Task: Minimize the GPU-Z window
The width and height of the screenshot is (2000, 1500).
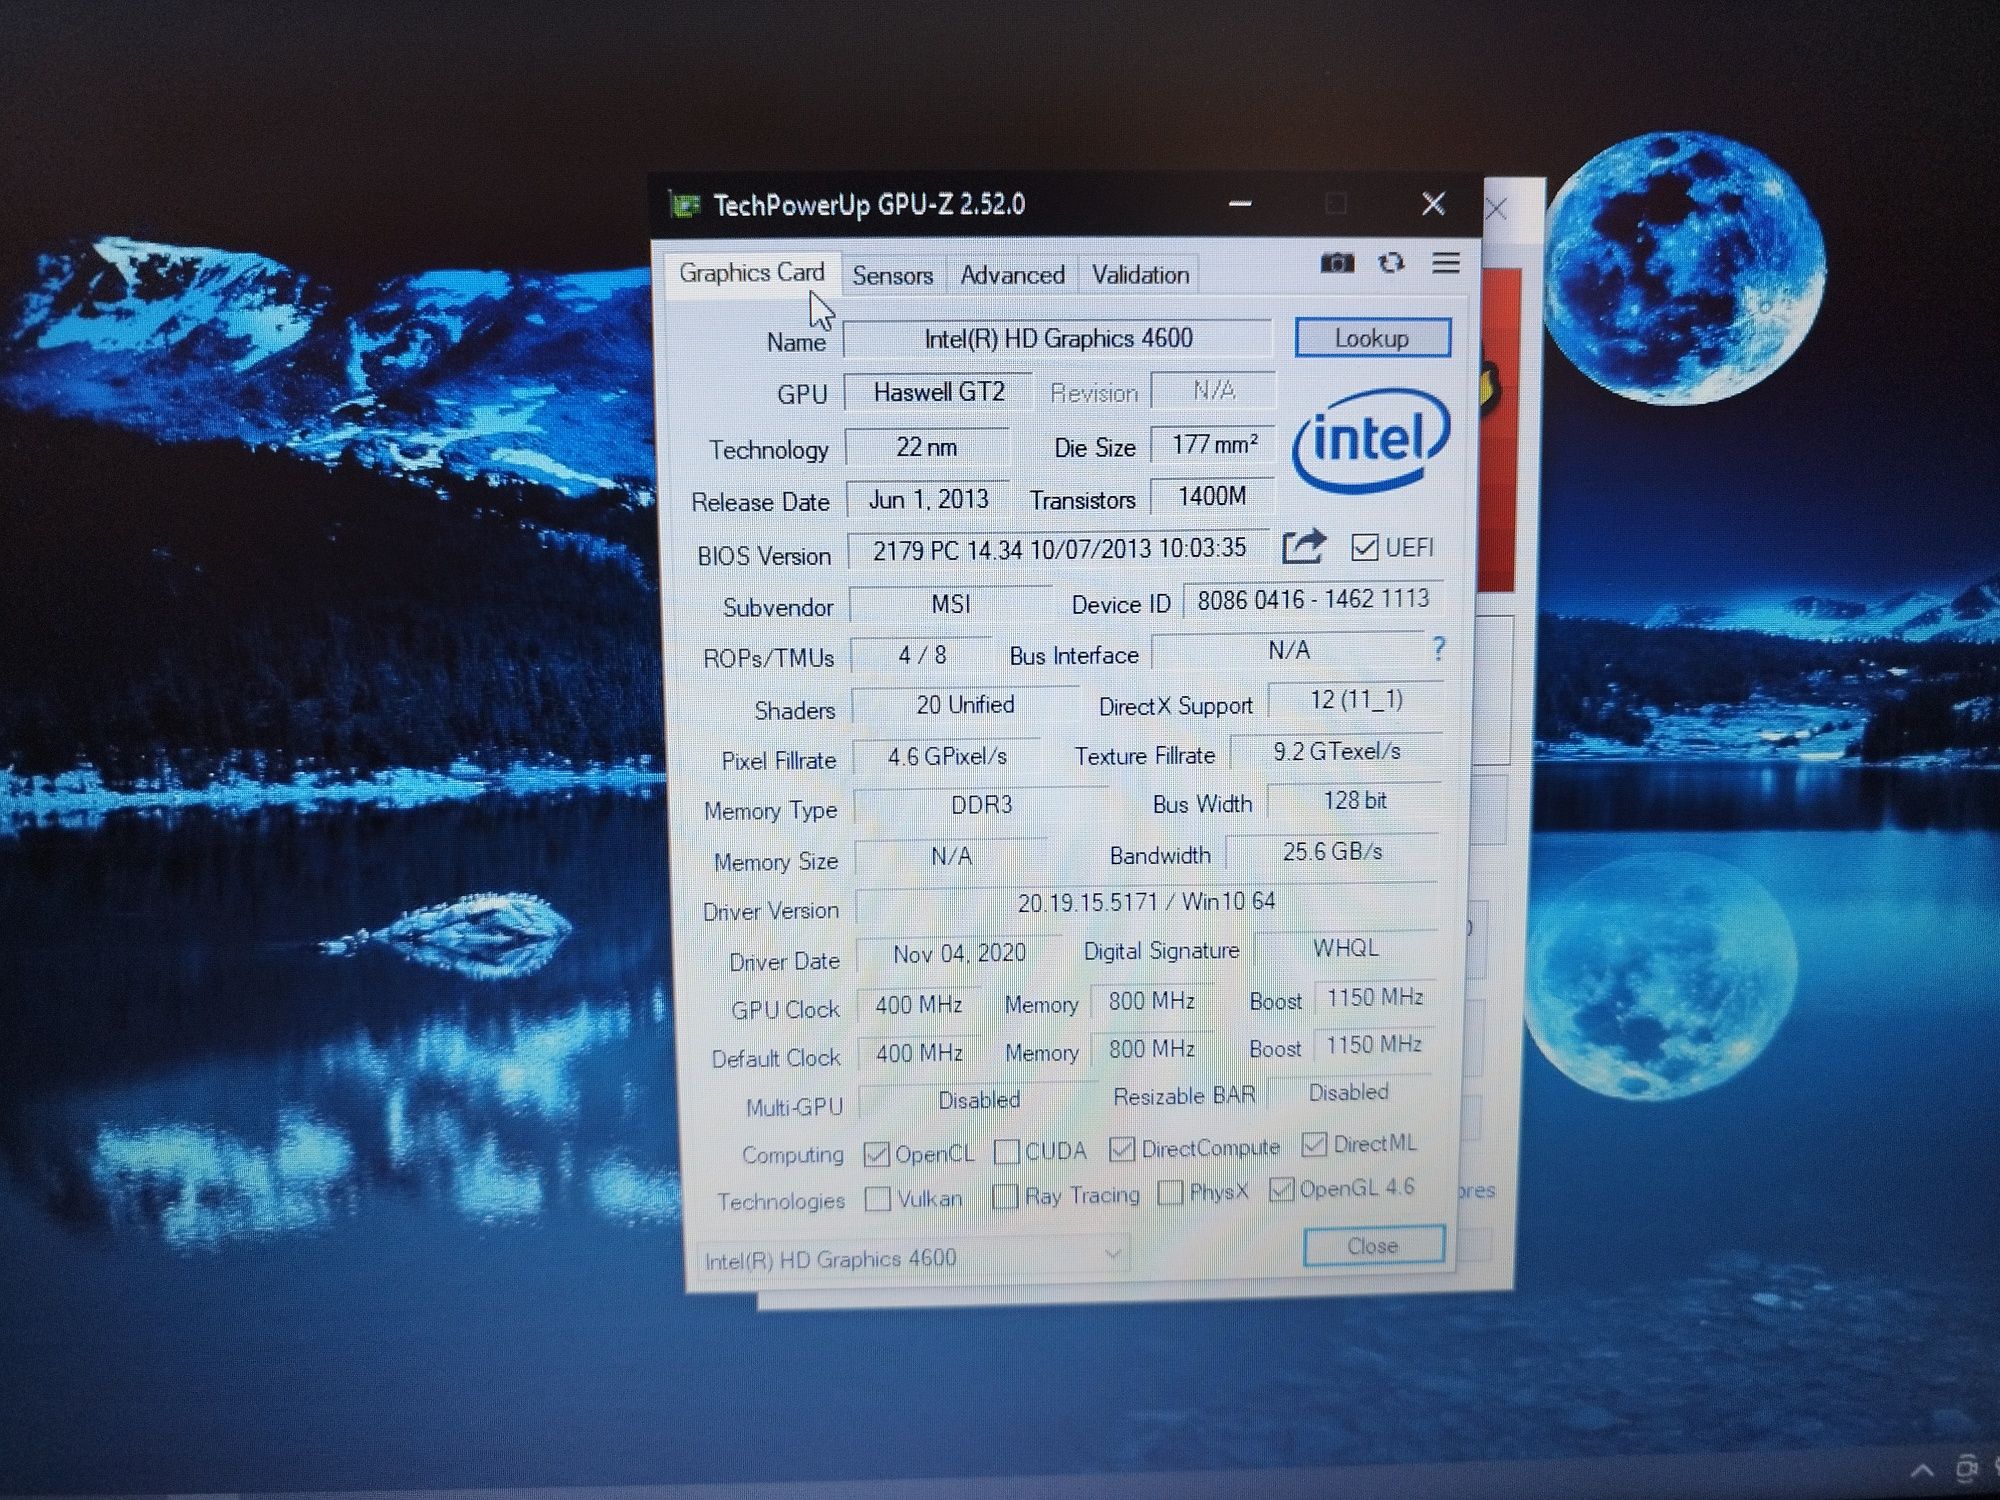Action: [1240, 204]
